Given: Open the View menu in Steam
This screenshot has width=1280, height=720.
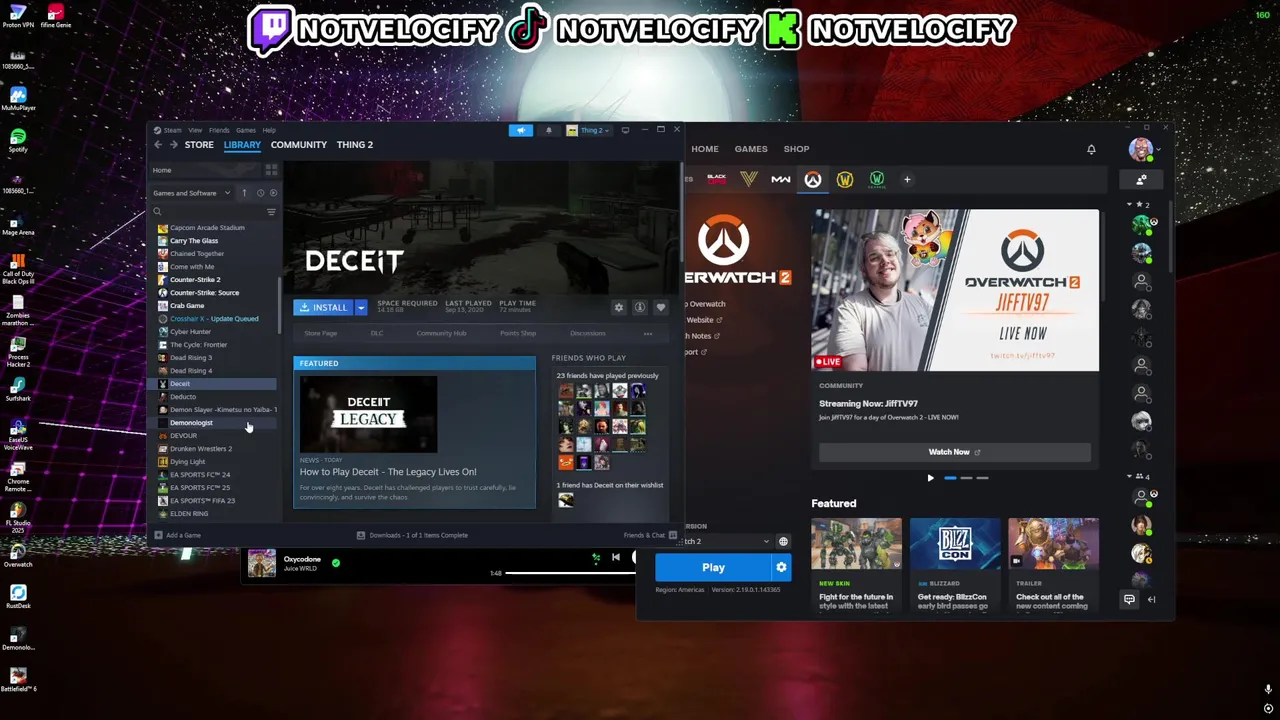Looking at the screenshot, I should 195,130.
